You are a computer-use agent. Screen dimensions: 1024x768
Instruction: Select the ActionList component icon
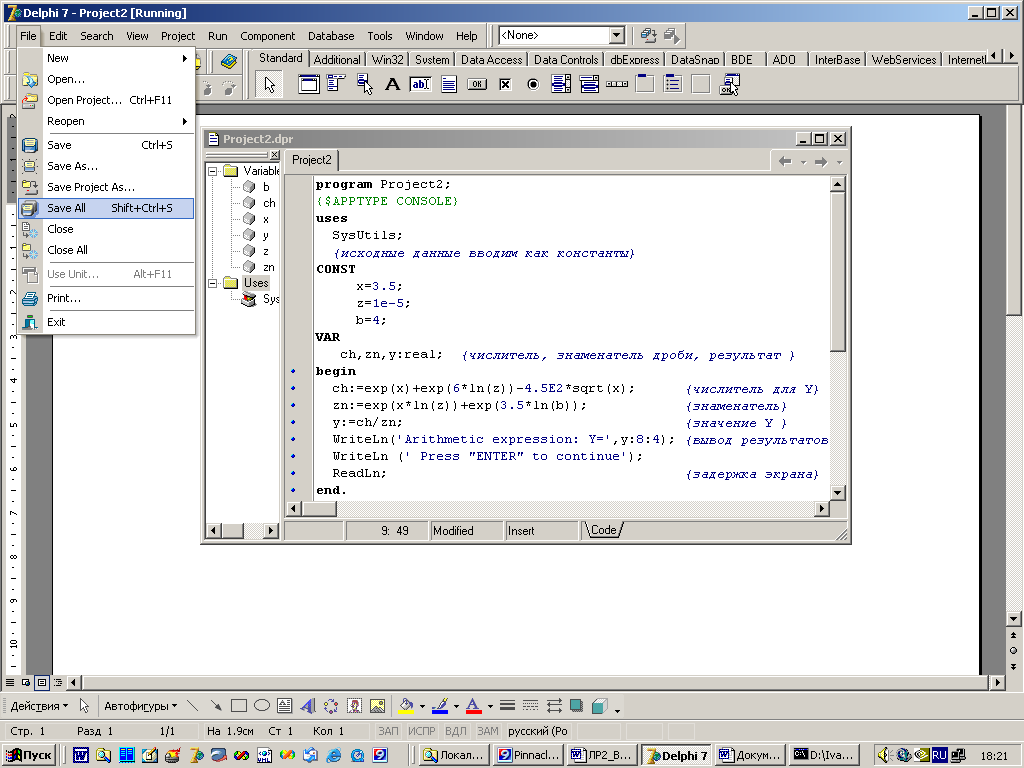point(729,84)
